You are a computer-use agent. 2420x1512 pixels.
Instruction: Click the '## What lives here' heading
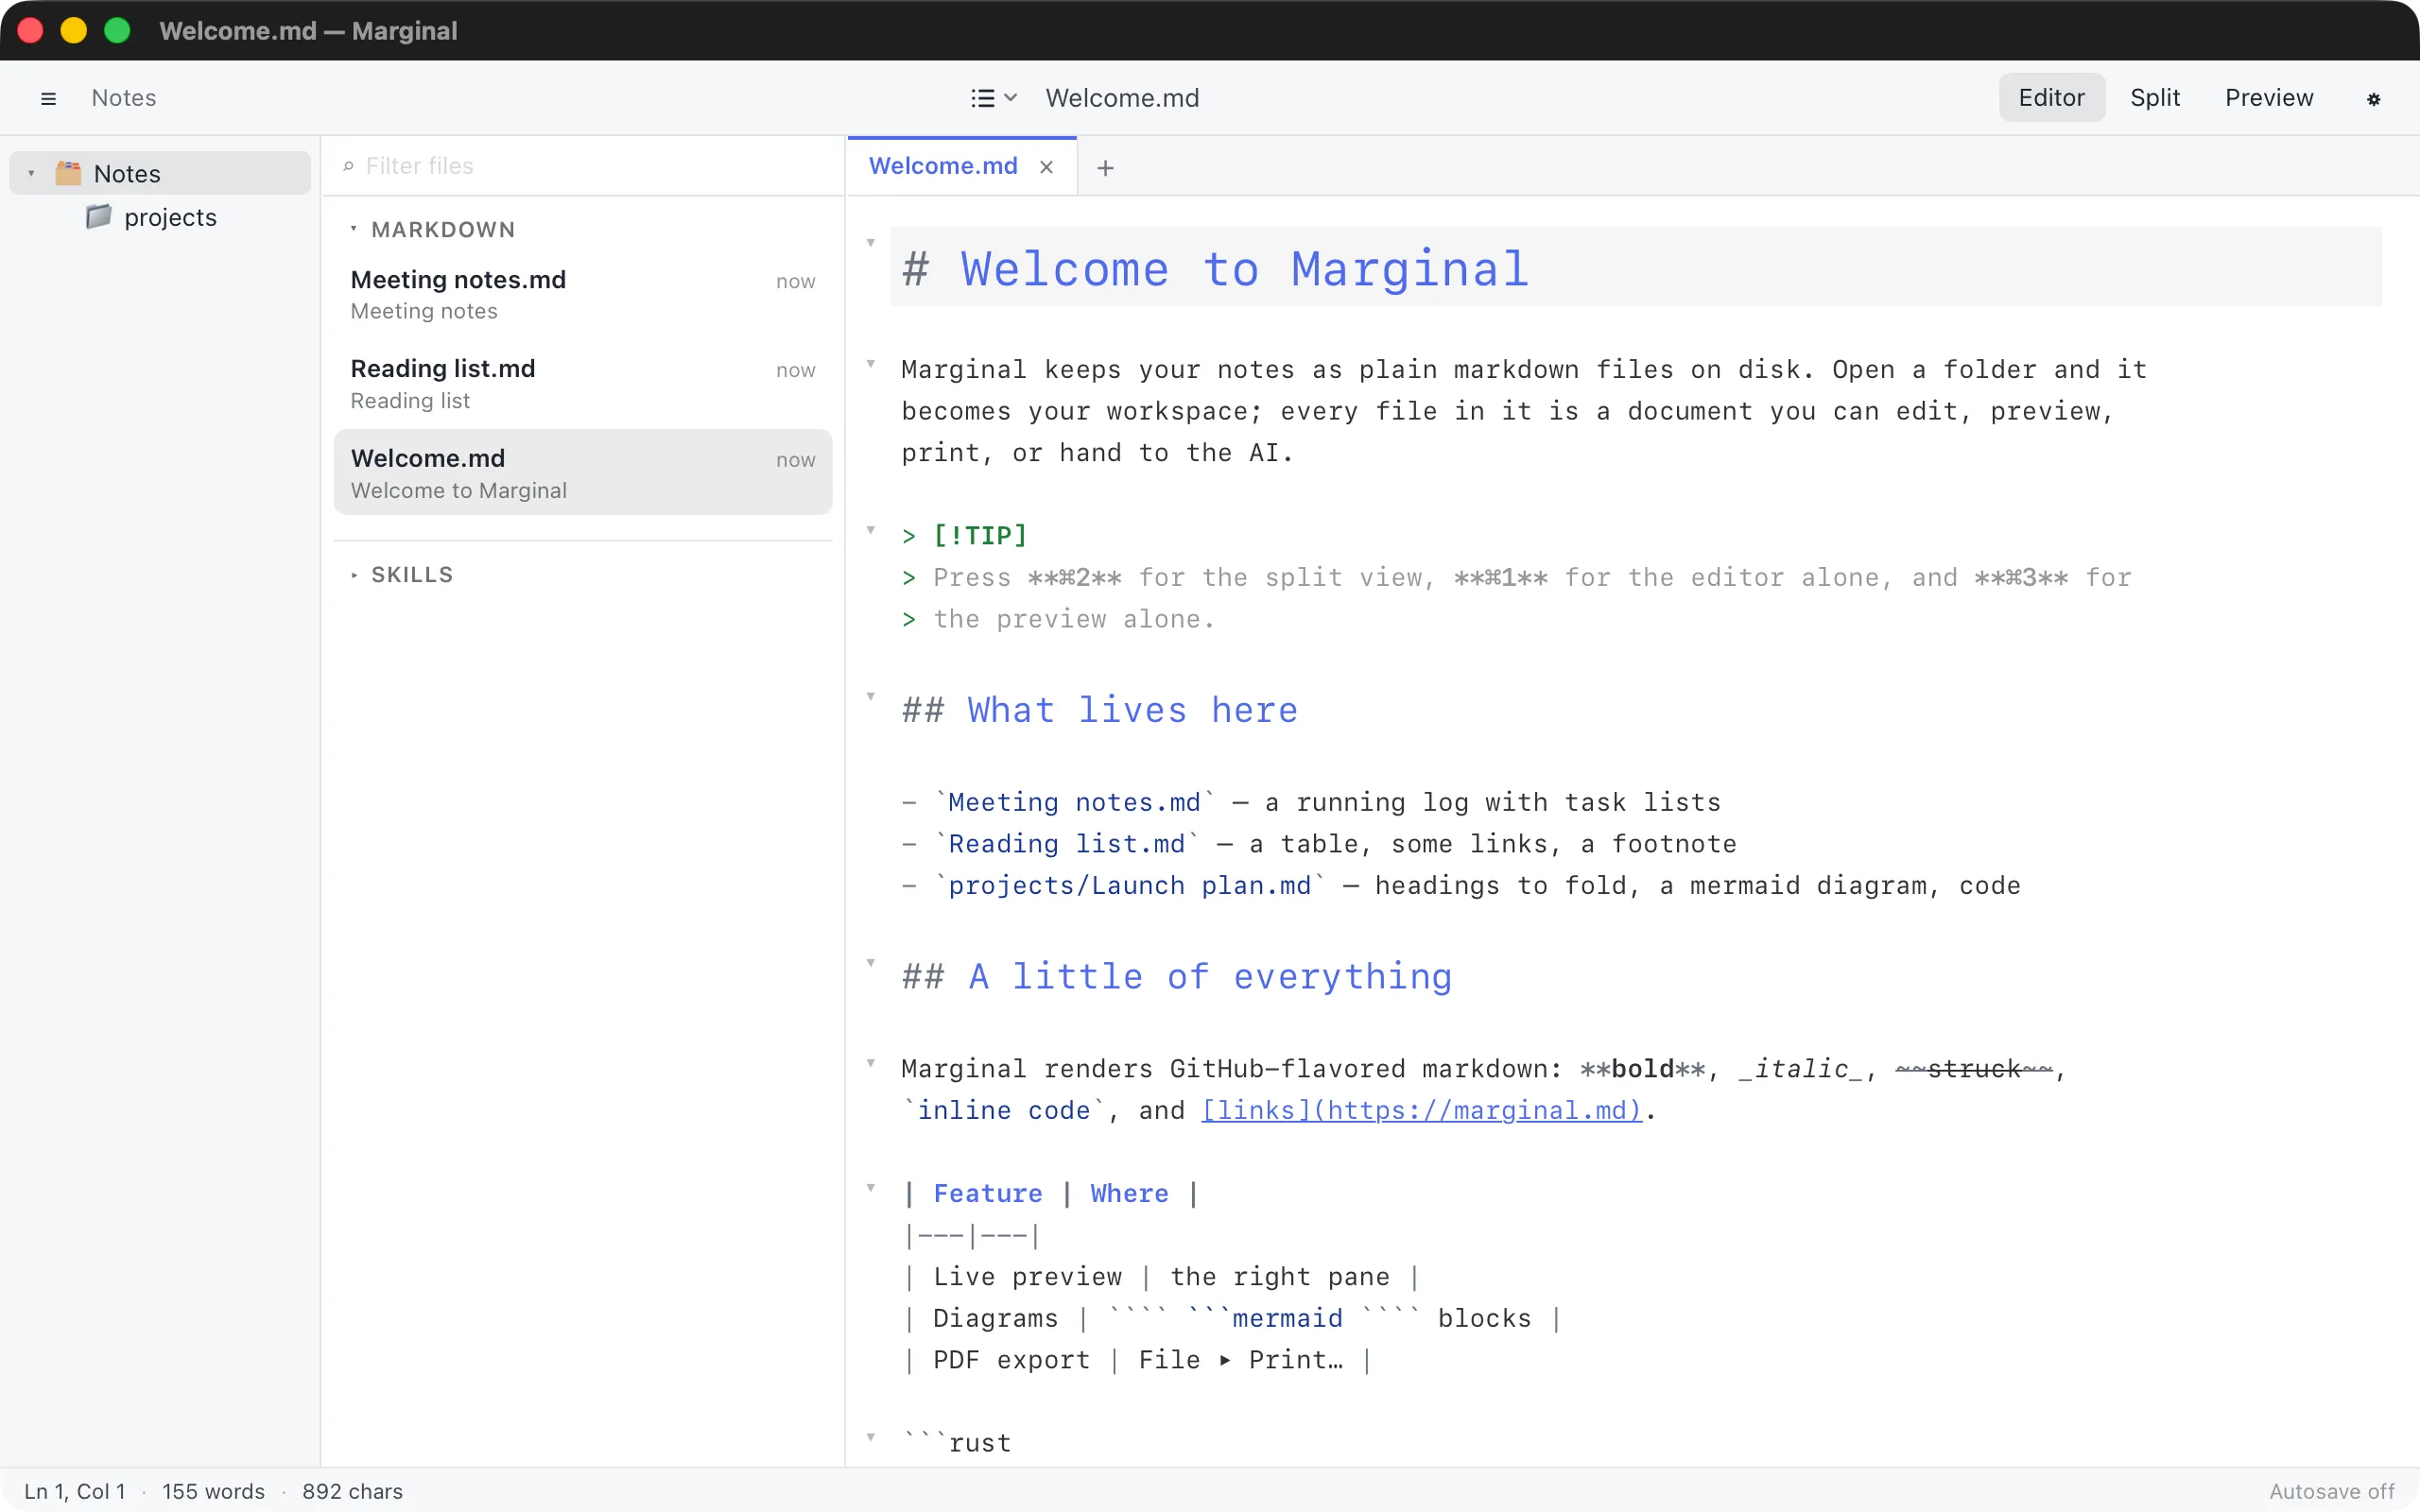click(x=1099, y=709)
